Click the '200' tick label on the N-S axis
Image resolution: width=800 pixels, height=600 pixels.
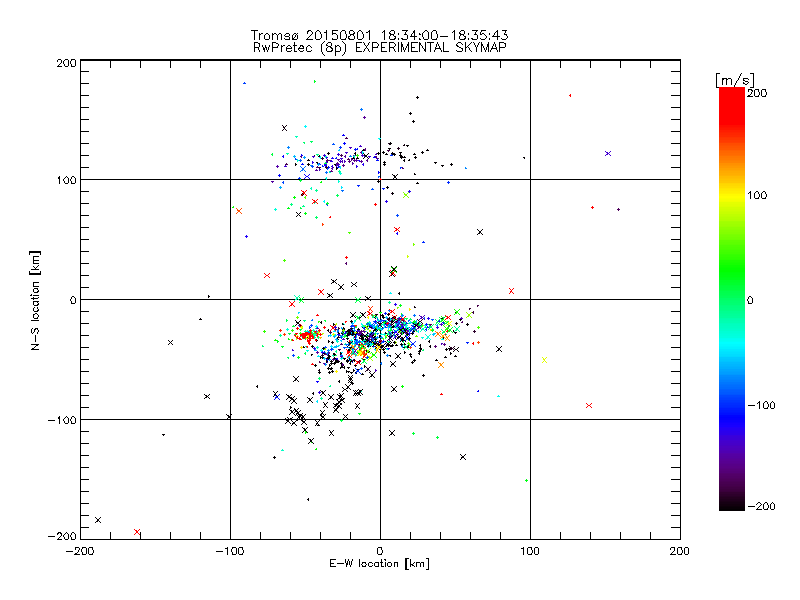[66, 63]
